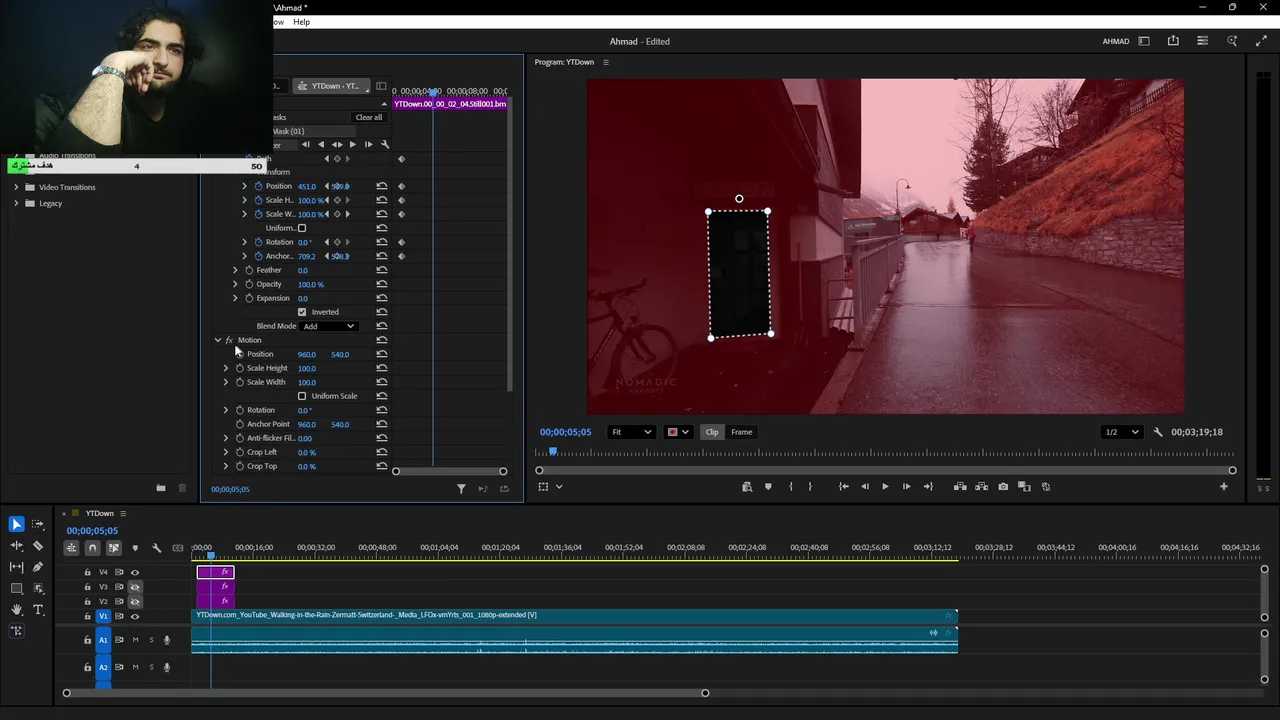Select the Selection tool arrow
The height and width of the screenshot is (720, 1280).
[x=16, y=524]
